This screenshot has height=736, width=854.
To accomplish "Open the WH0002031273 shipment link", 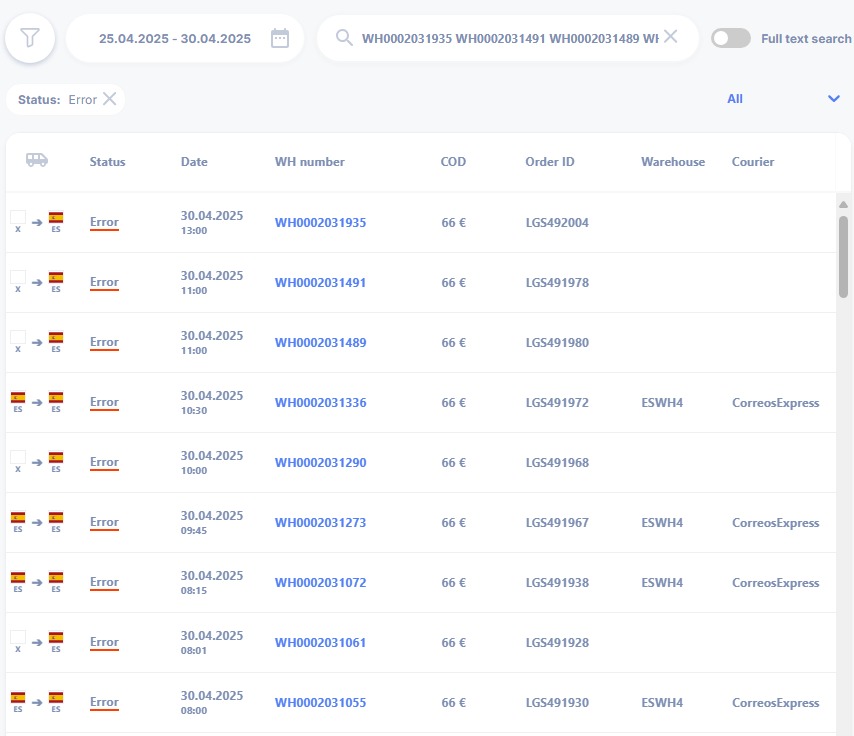I will [x=320, y=522].
